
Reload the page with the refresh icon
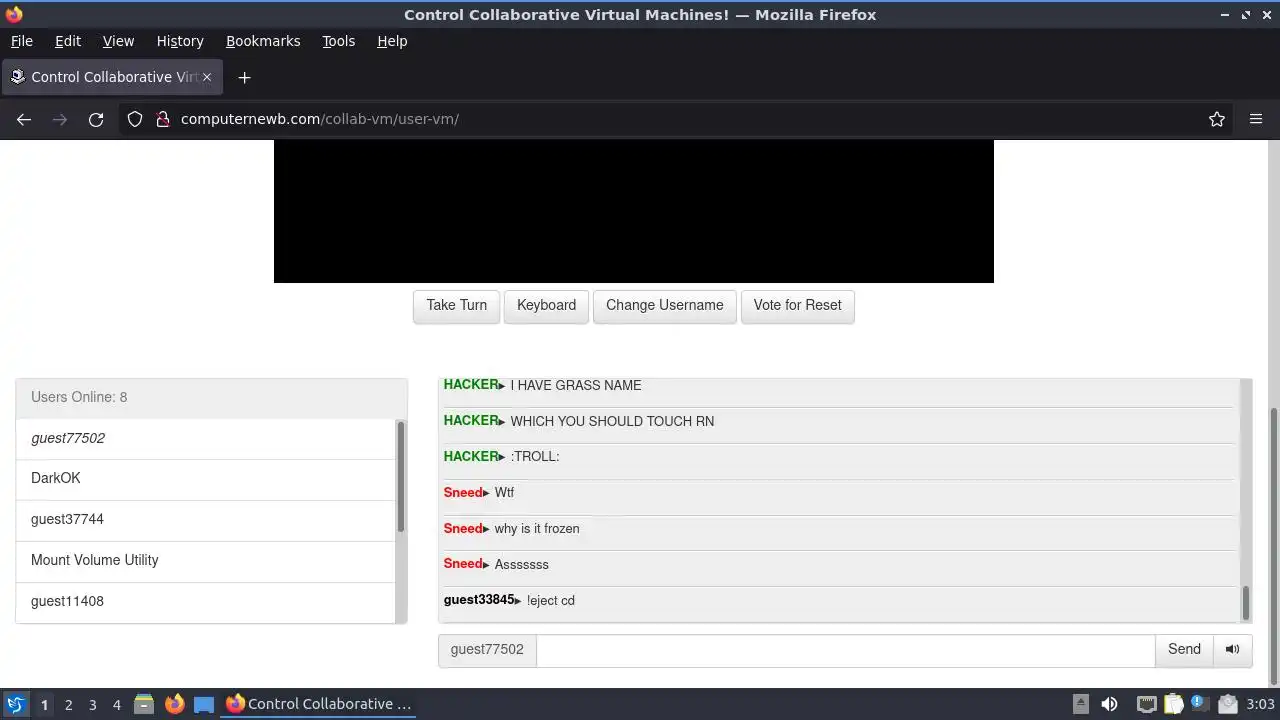[x=96, y=119]
